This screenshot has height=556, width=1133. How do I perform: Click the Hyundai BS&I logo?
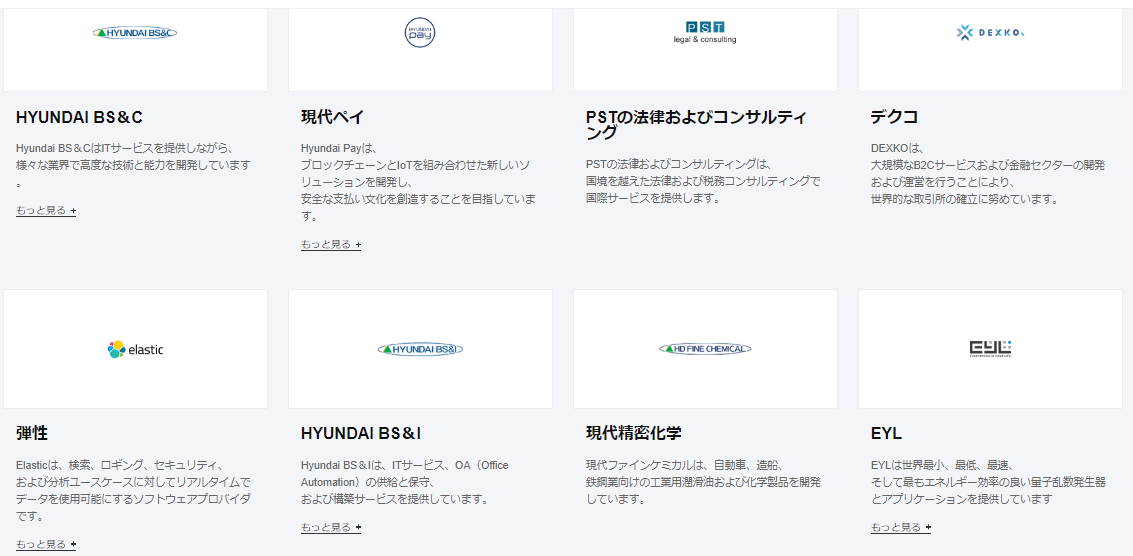(x=420, y=349)
